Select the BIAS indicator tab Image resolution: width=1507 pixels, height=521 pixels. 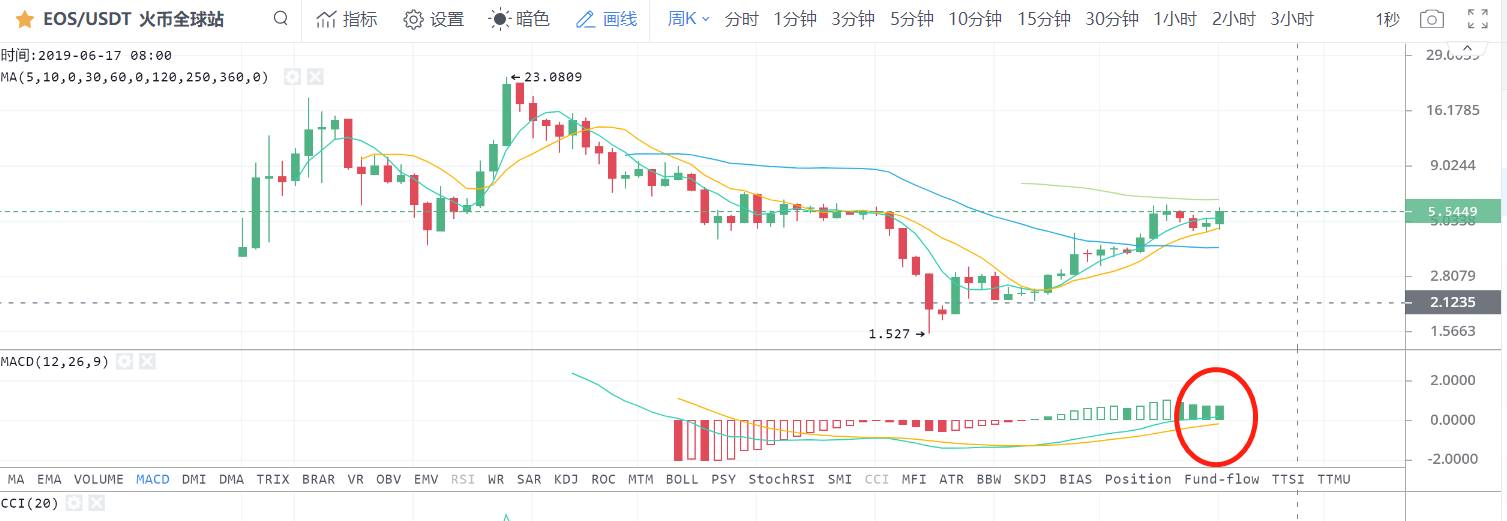pyautogui.click(x=1076, y=479)
